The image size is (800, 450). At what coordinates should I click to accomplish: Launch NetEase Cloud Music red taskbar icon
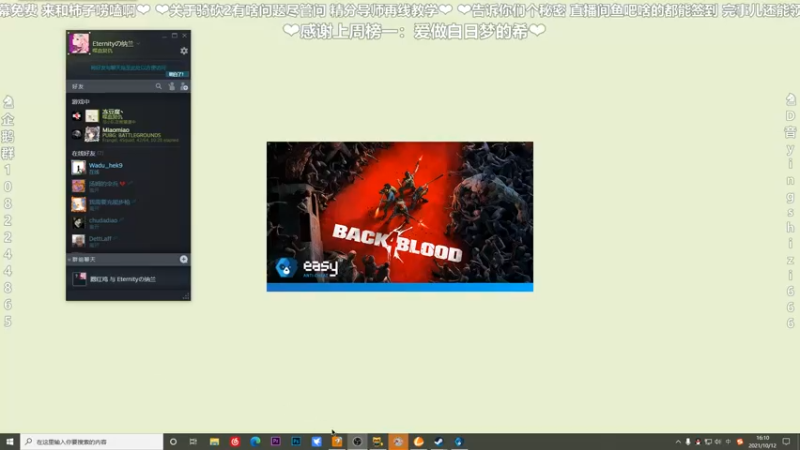[235, 442]
